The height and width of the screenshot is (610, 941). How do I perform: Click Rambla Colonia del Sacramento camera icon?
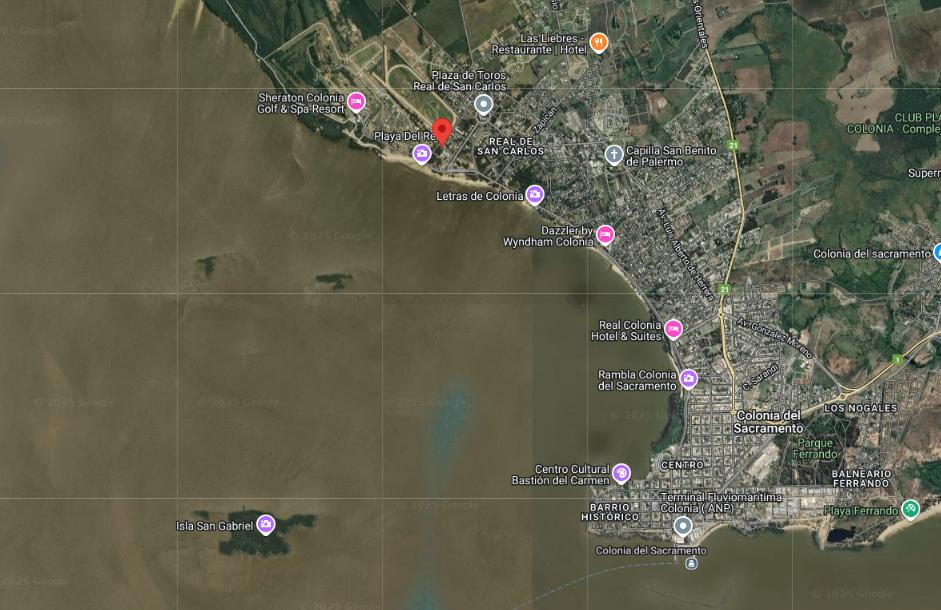(688, 378)
